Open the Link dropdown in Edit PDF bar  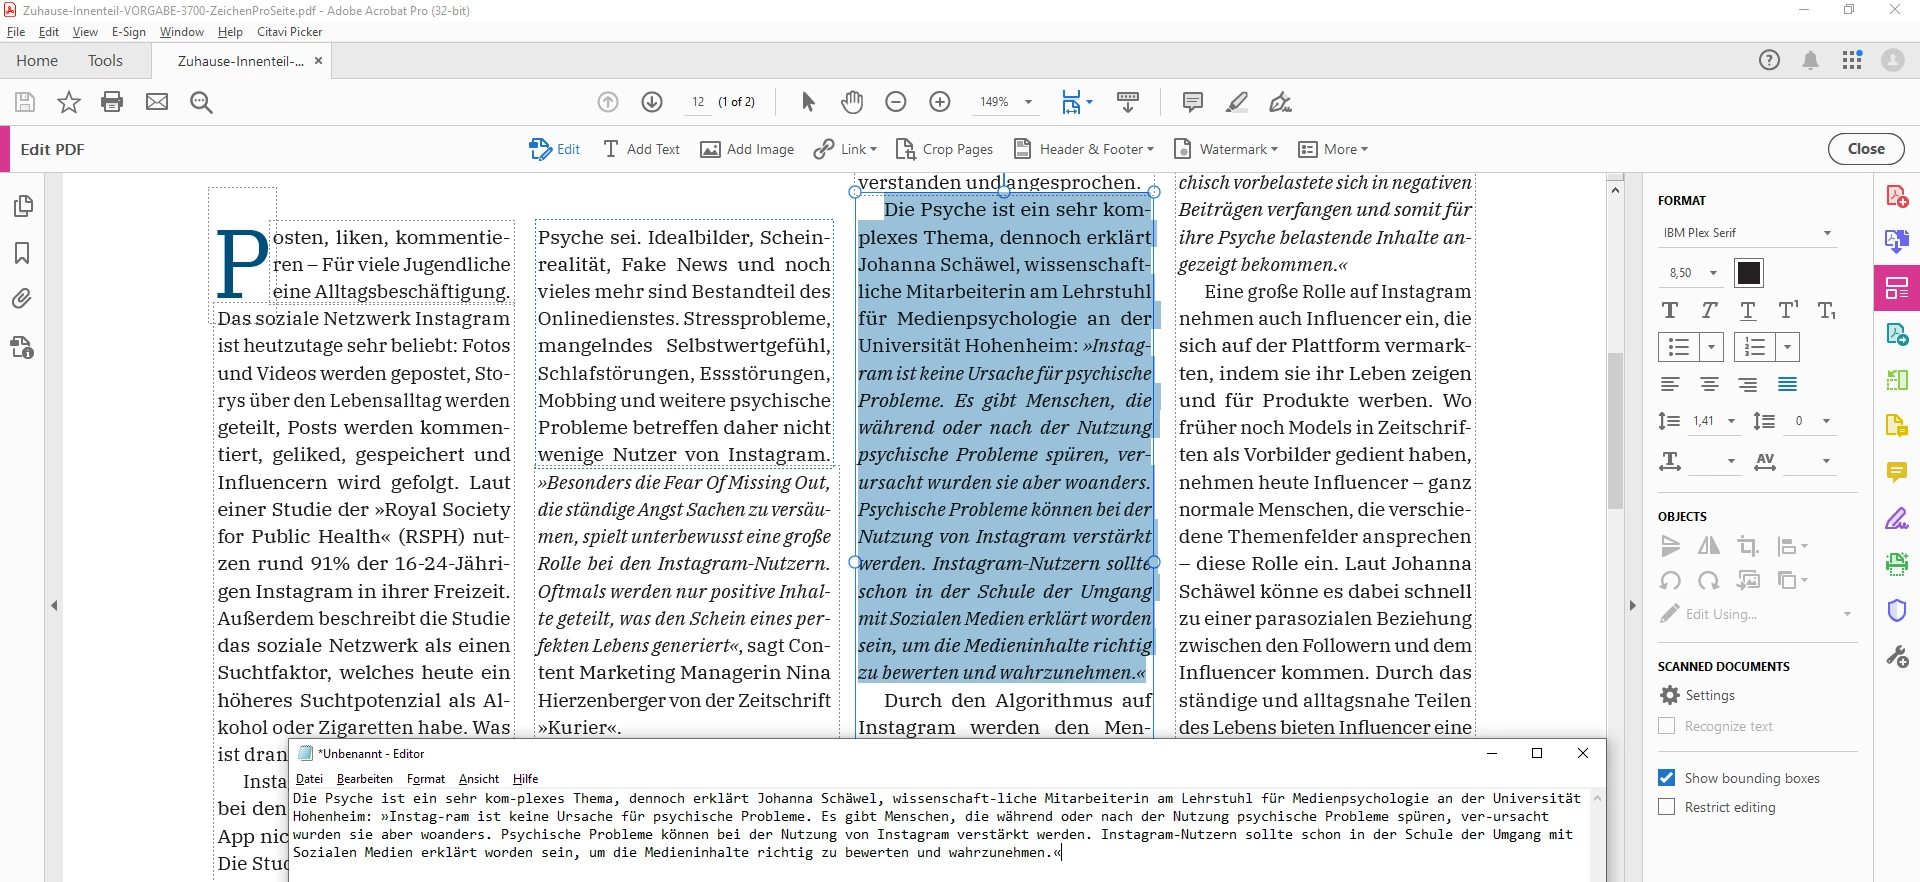(845, 149)
